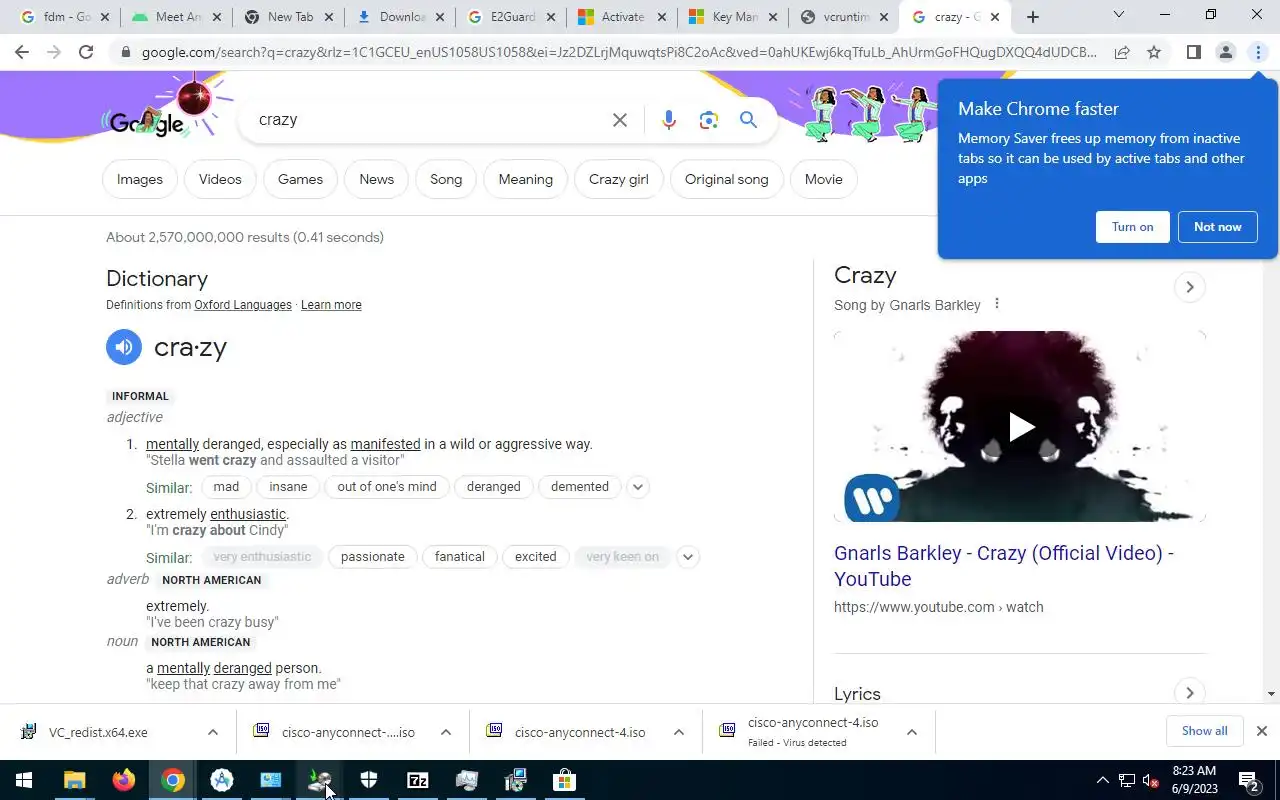Click the magnifying glass search button
Screen dimensions: 1280x800
[x=748, y=120]
